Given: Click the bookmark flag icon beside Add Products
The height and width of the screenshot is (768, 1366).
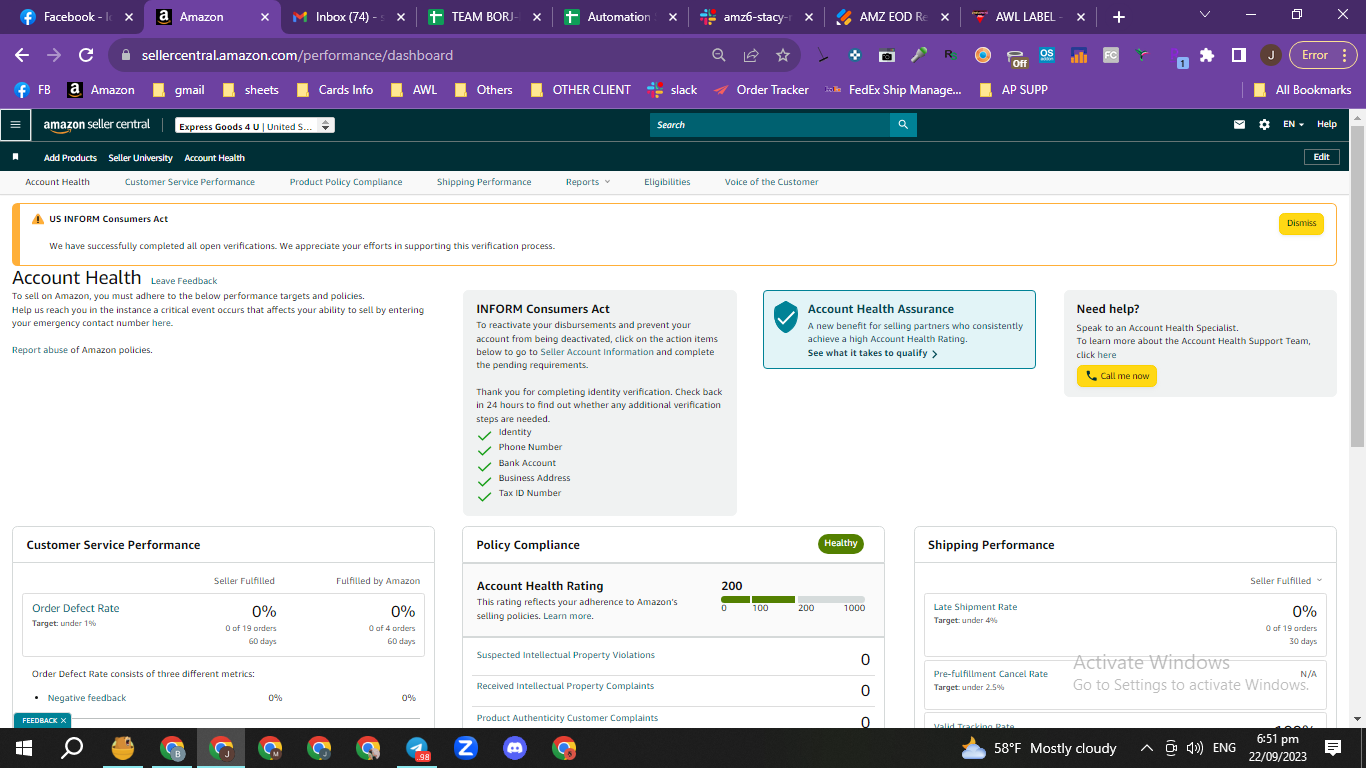Looking at the screenshot, I should pos(15,157).
